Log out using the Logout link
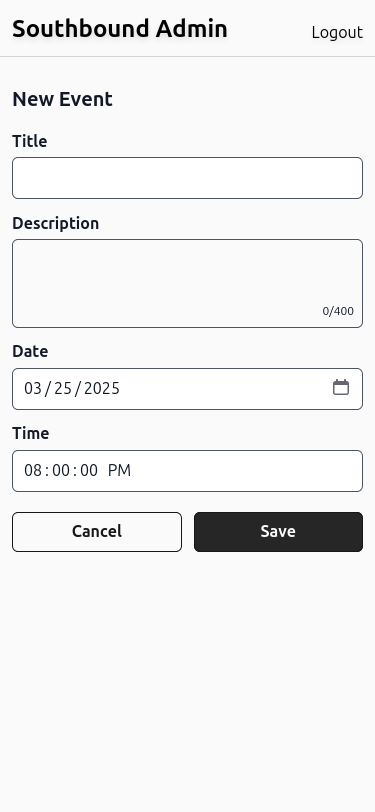This screenshot has width=375, height=812. [337, 32]
